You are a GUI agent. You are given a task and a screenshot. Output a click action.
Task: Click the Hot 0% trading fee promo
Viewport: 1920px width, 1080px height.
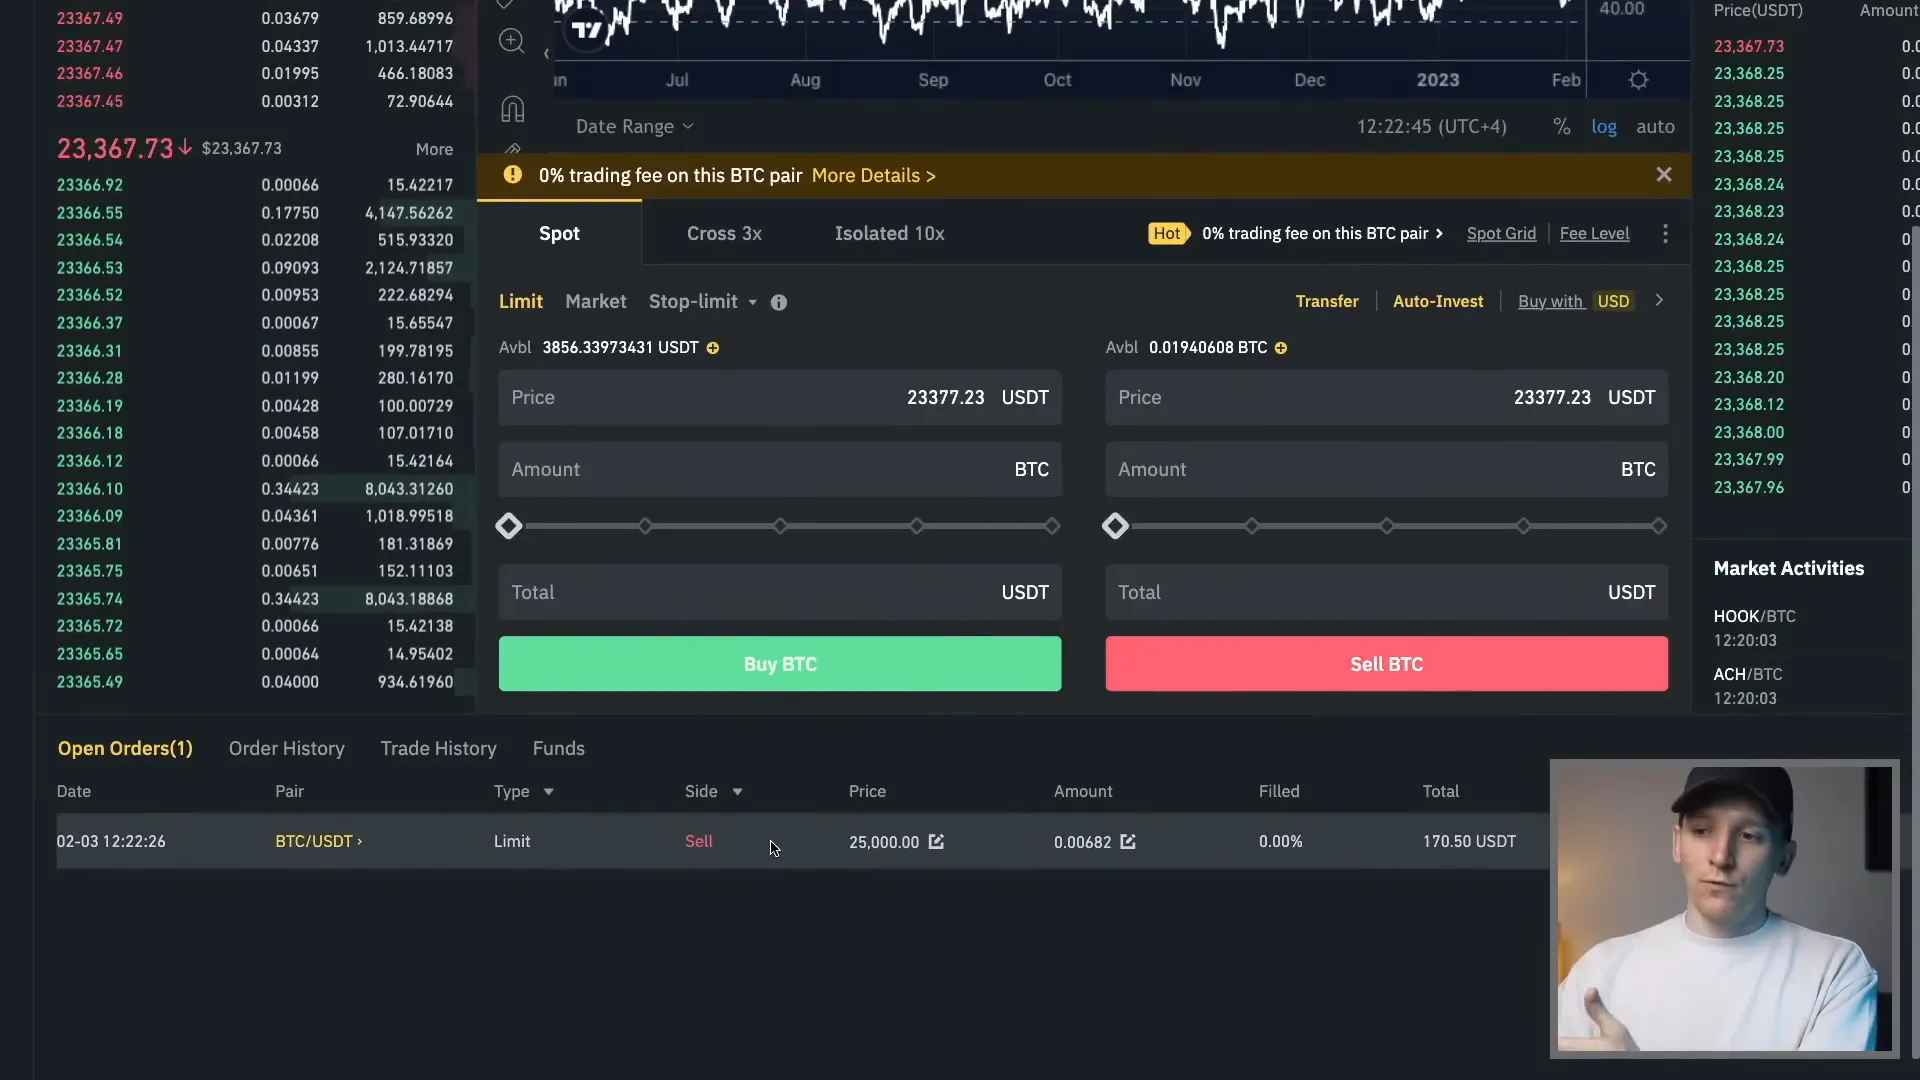point(1296,233)
